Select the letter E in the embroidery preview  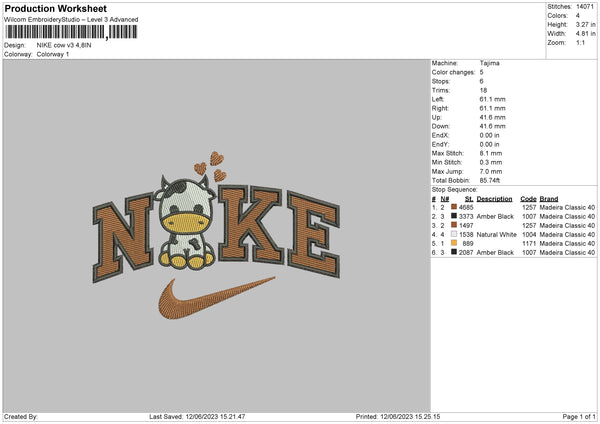[314, 234]
